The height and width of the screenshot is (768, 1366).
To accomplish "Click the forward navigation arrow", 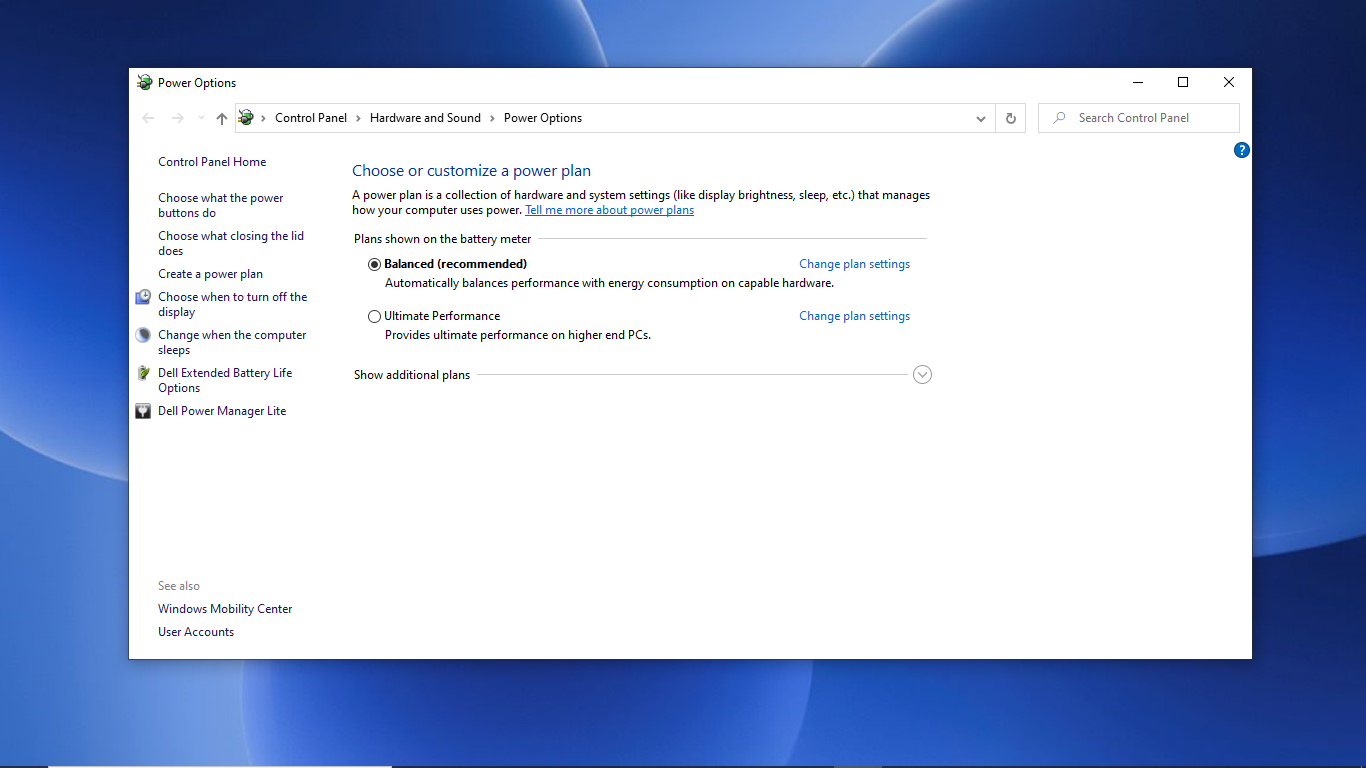I will tap(177, 118).
